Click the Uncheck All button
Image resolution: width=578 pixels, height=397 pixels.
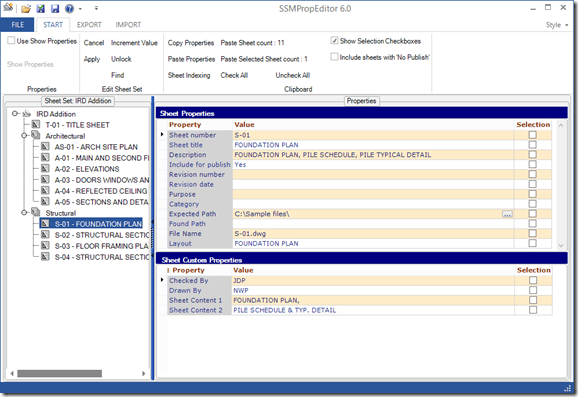(293, 75)
